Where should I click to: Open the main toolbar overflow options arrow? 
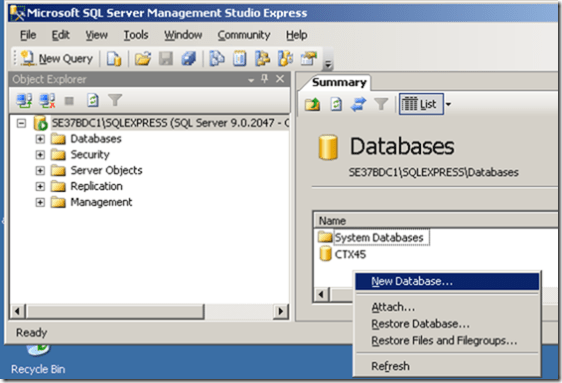click(x=328, y=64)
